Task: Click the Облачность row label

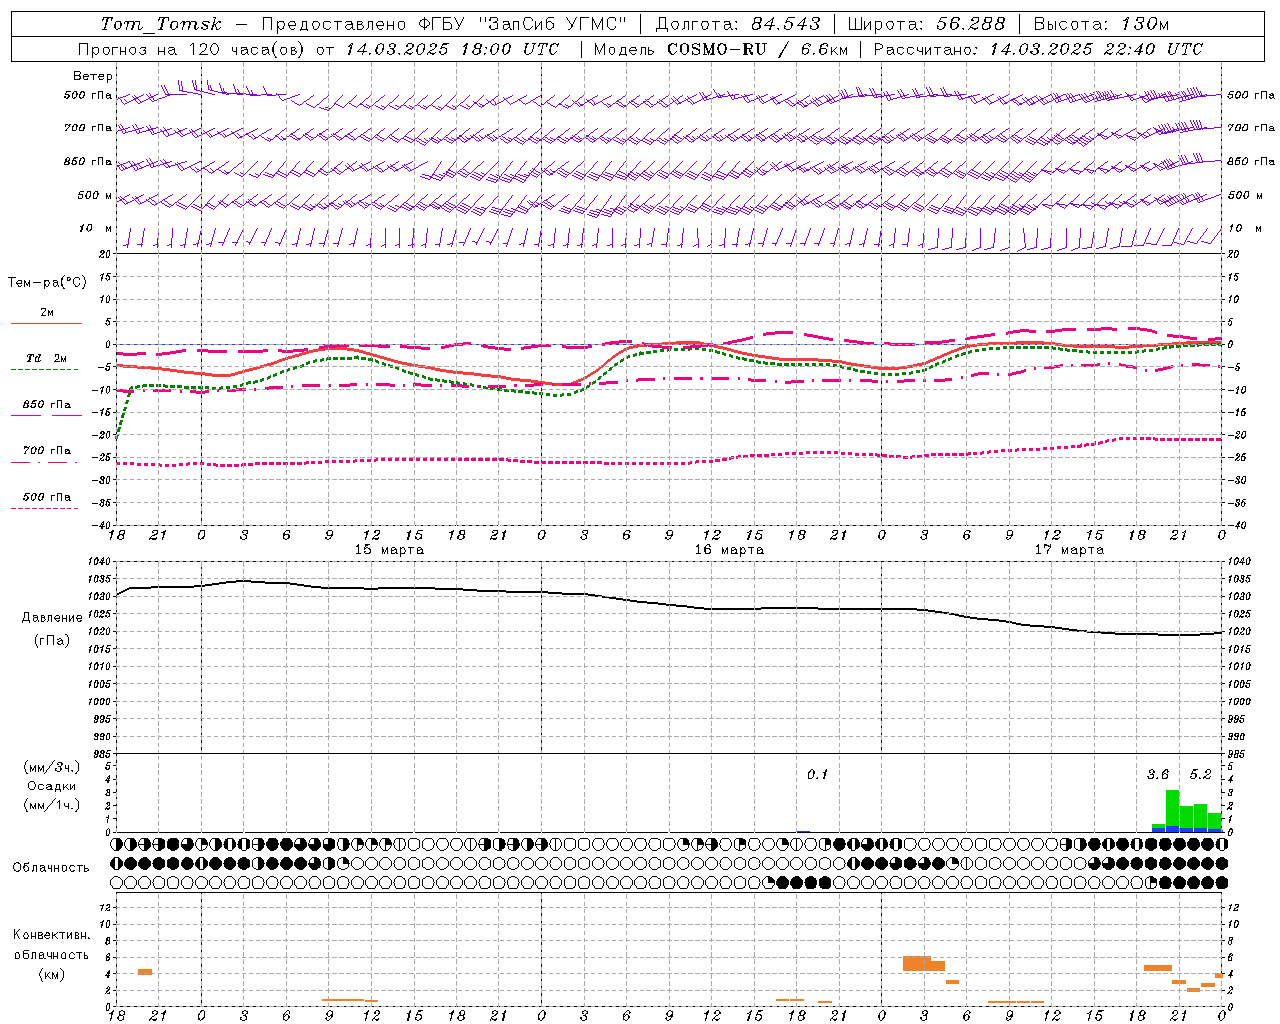Action: click(x=51, y=868)
